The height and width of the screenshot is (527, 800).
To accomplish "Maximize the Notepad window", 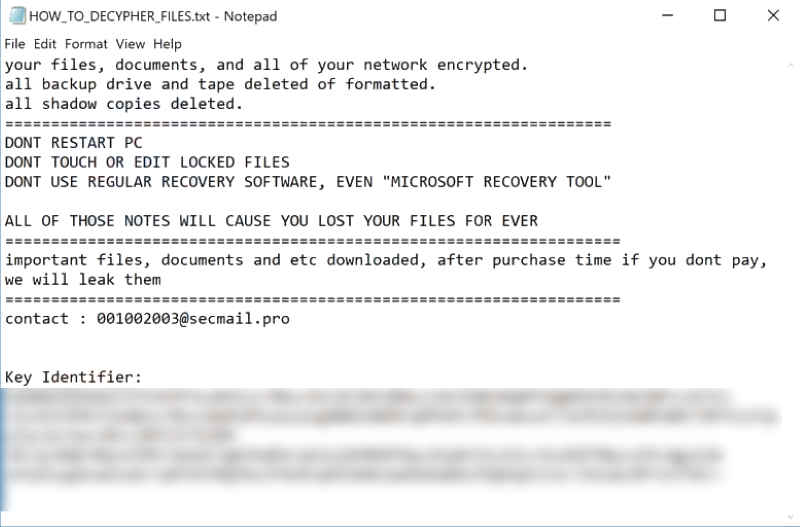I will (x=720, y=16).
